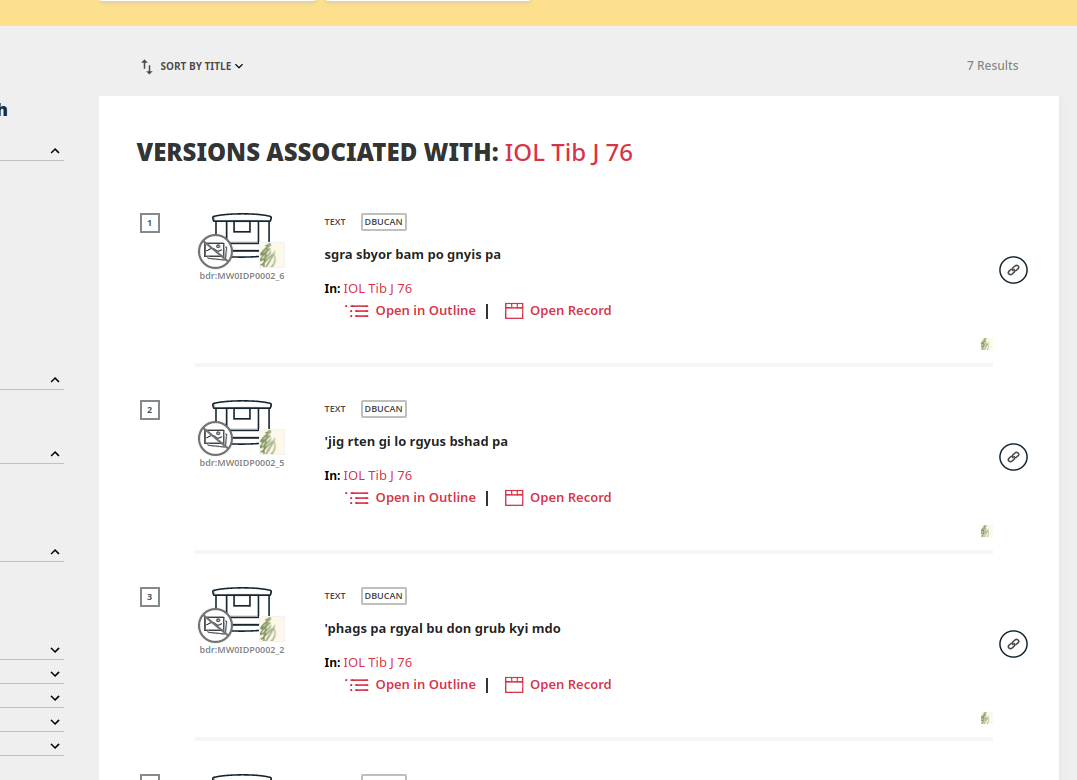Expand the bottom sidebar filter section
Screen dimensions: 1077x780
pos(55,745)
